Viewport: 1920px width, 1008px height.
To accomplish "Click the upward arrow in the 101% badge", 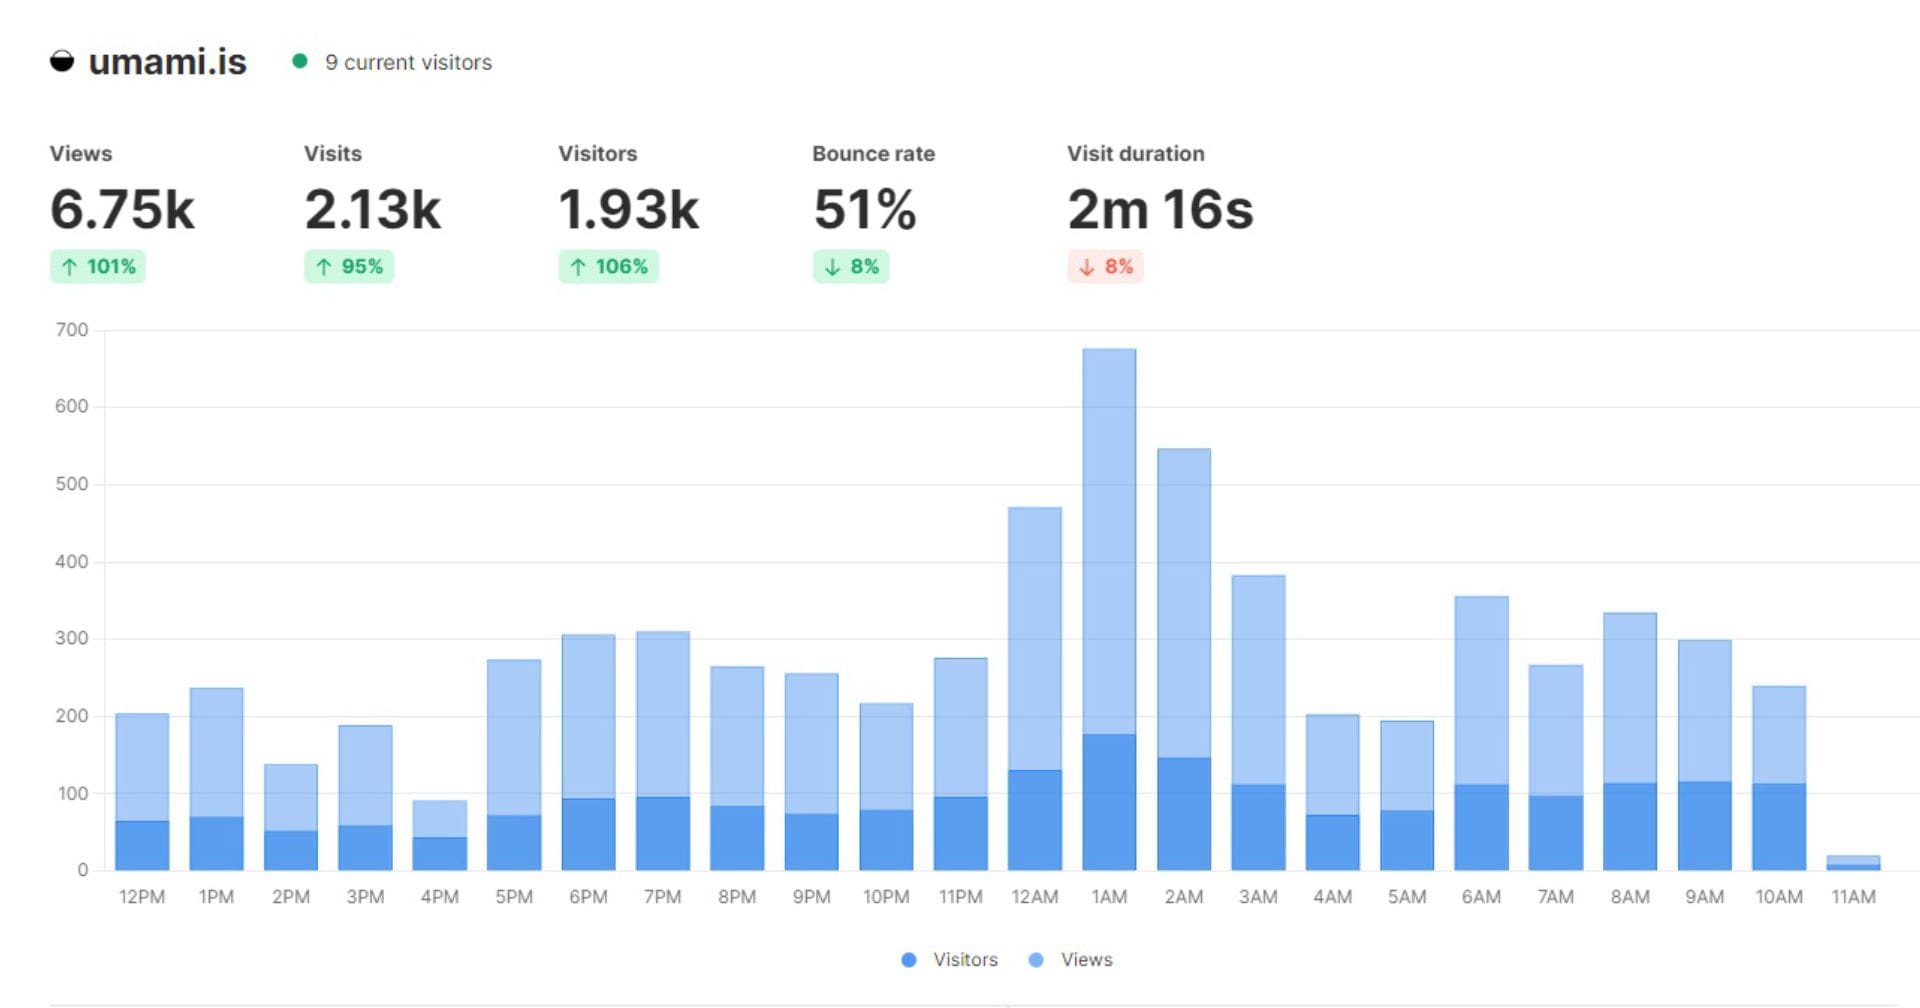I will pos(68,266).
